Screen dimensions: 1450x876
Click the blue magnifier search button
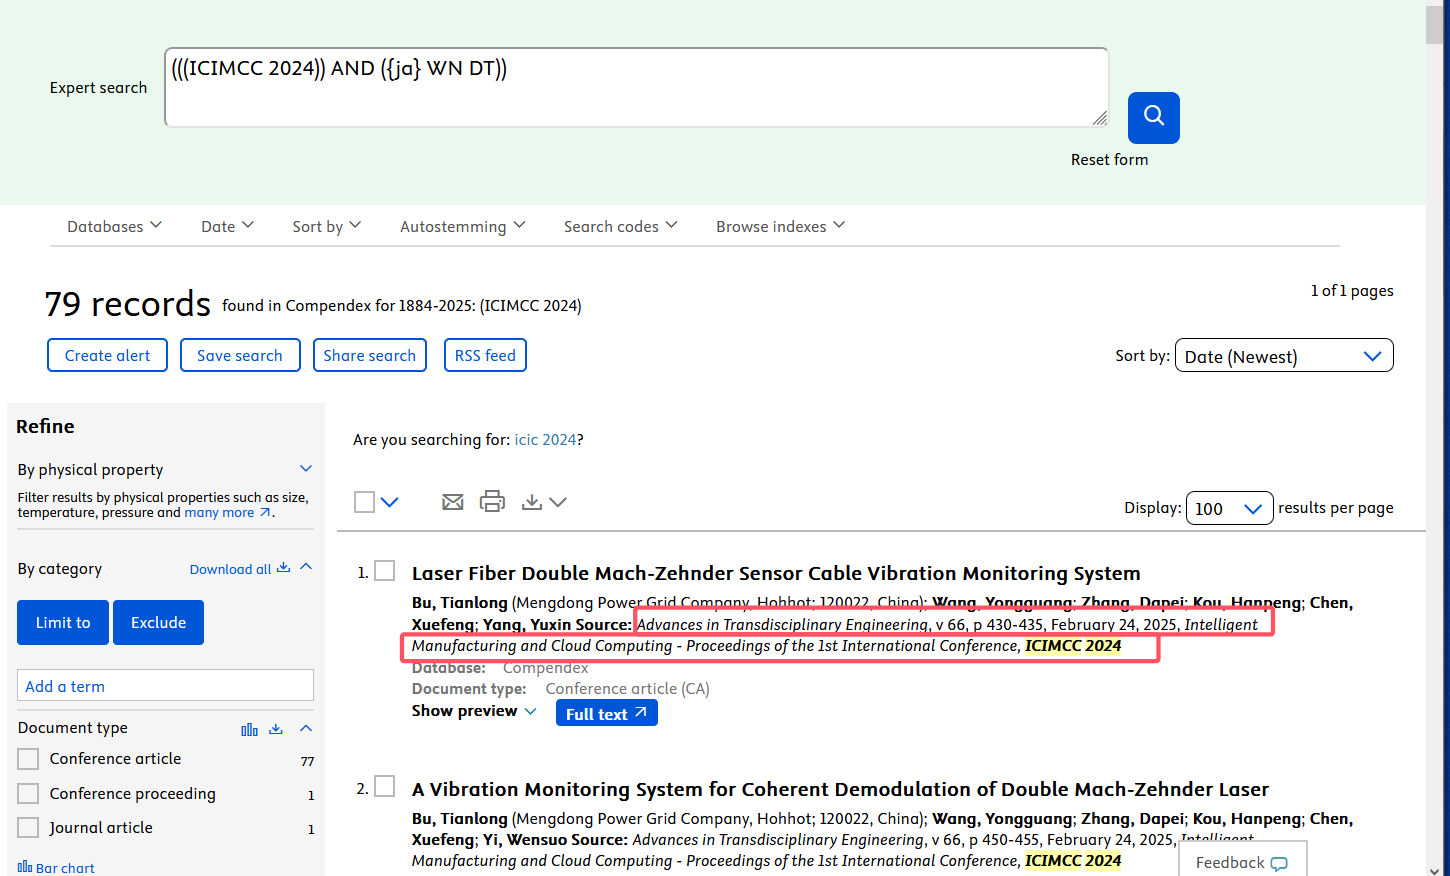(x=1154, y=118)
